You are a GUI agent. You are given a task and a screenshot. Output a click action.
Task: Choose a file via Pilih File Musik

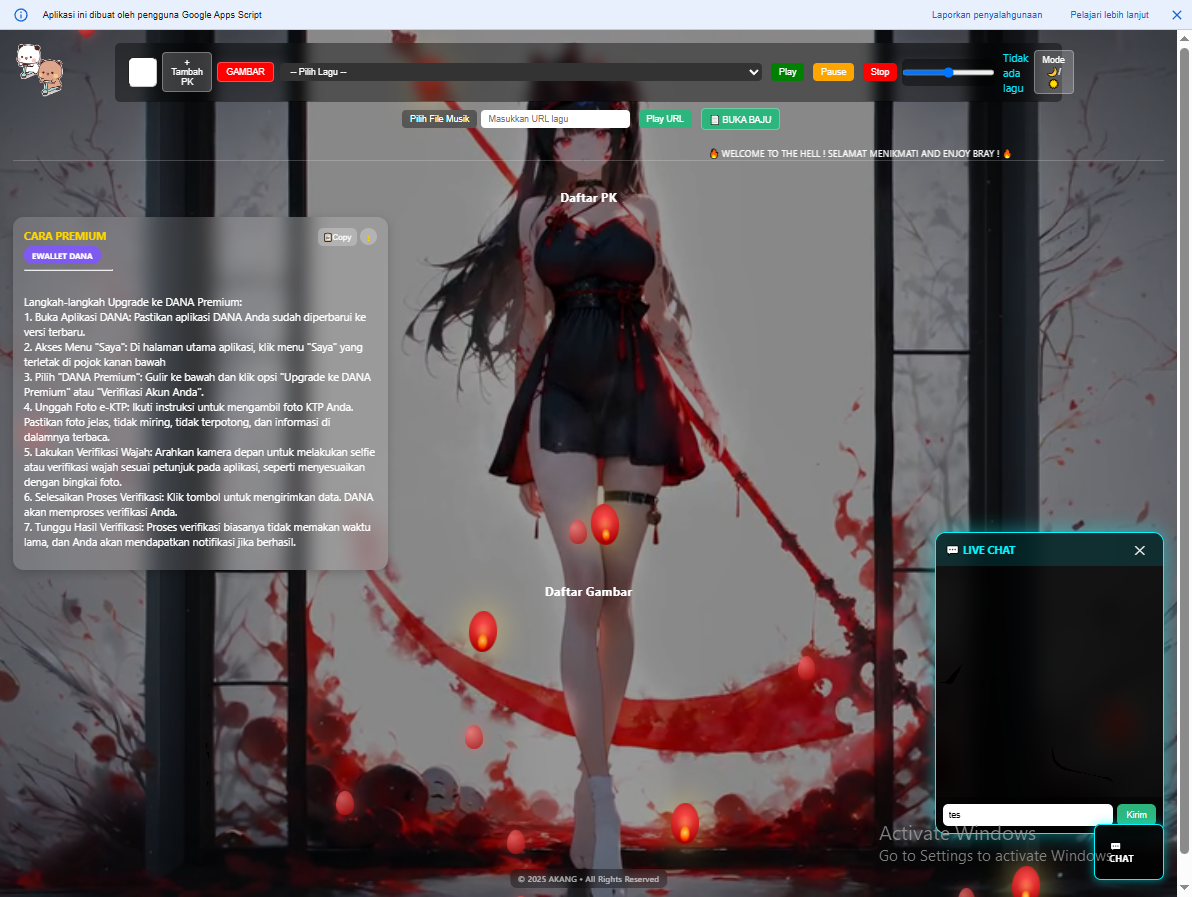pos(439,119)
